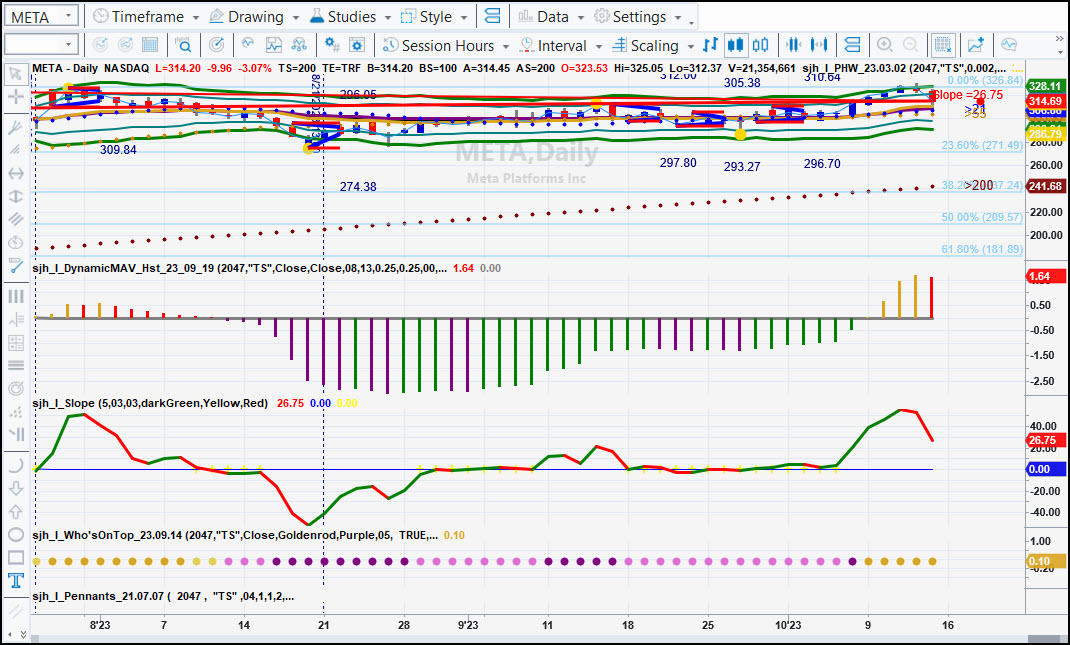Open the META symbol combo box
This screenshot has height=645, width=1070.
(x=41, y=16)
